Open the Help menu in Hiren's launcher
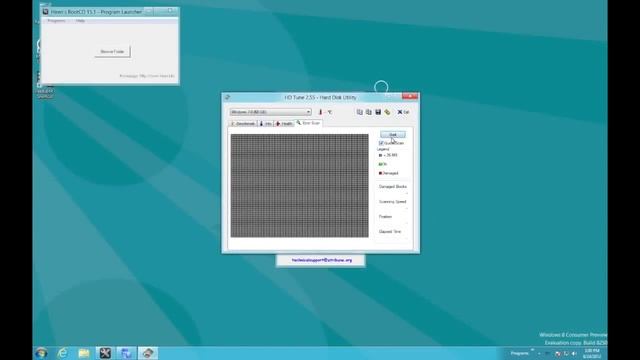 [80, 21]
